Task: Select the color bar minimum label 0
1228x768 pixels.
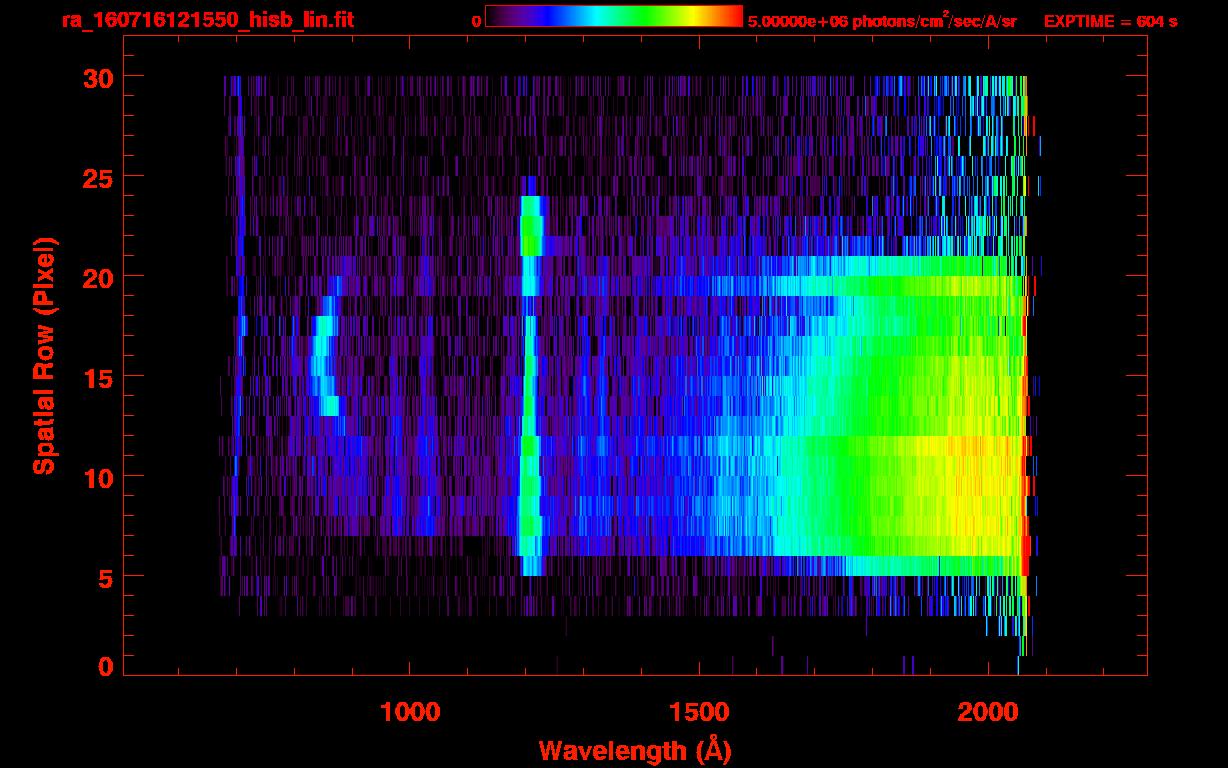Action: pyautogui.click(x=476, y=21)
